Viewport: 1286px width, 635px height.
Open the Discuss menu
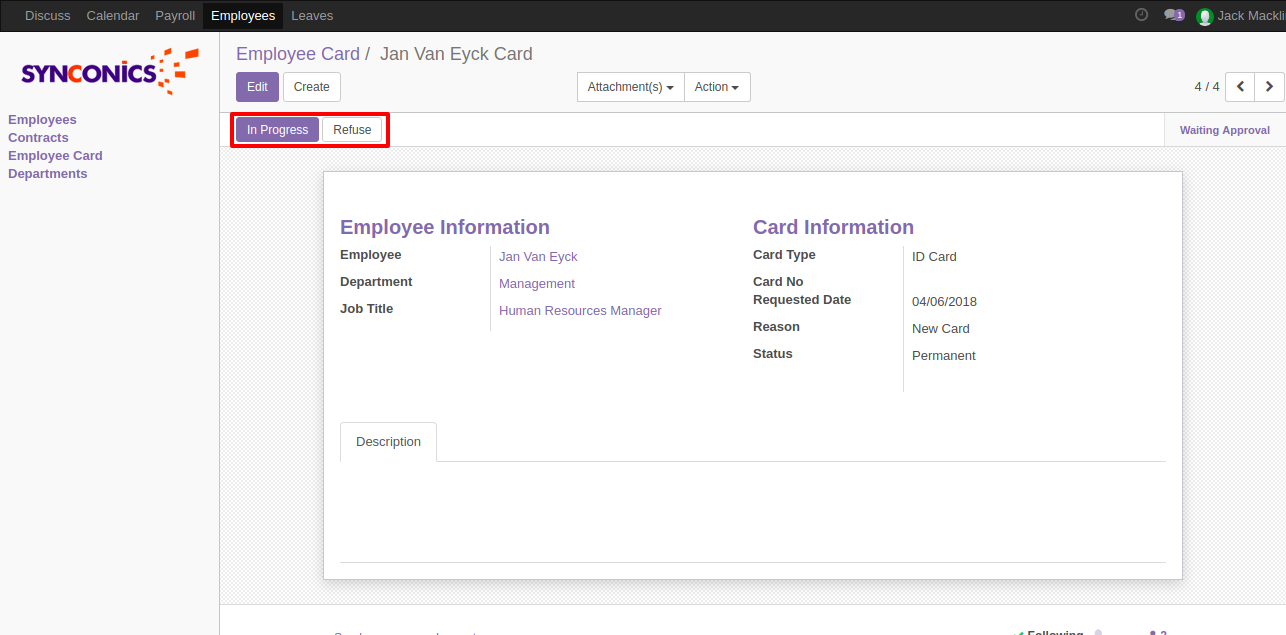pos(48,15)
